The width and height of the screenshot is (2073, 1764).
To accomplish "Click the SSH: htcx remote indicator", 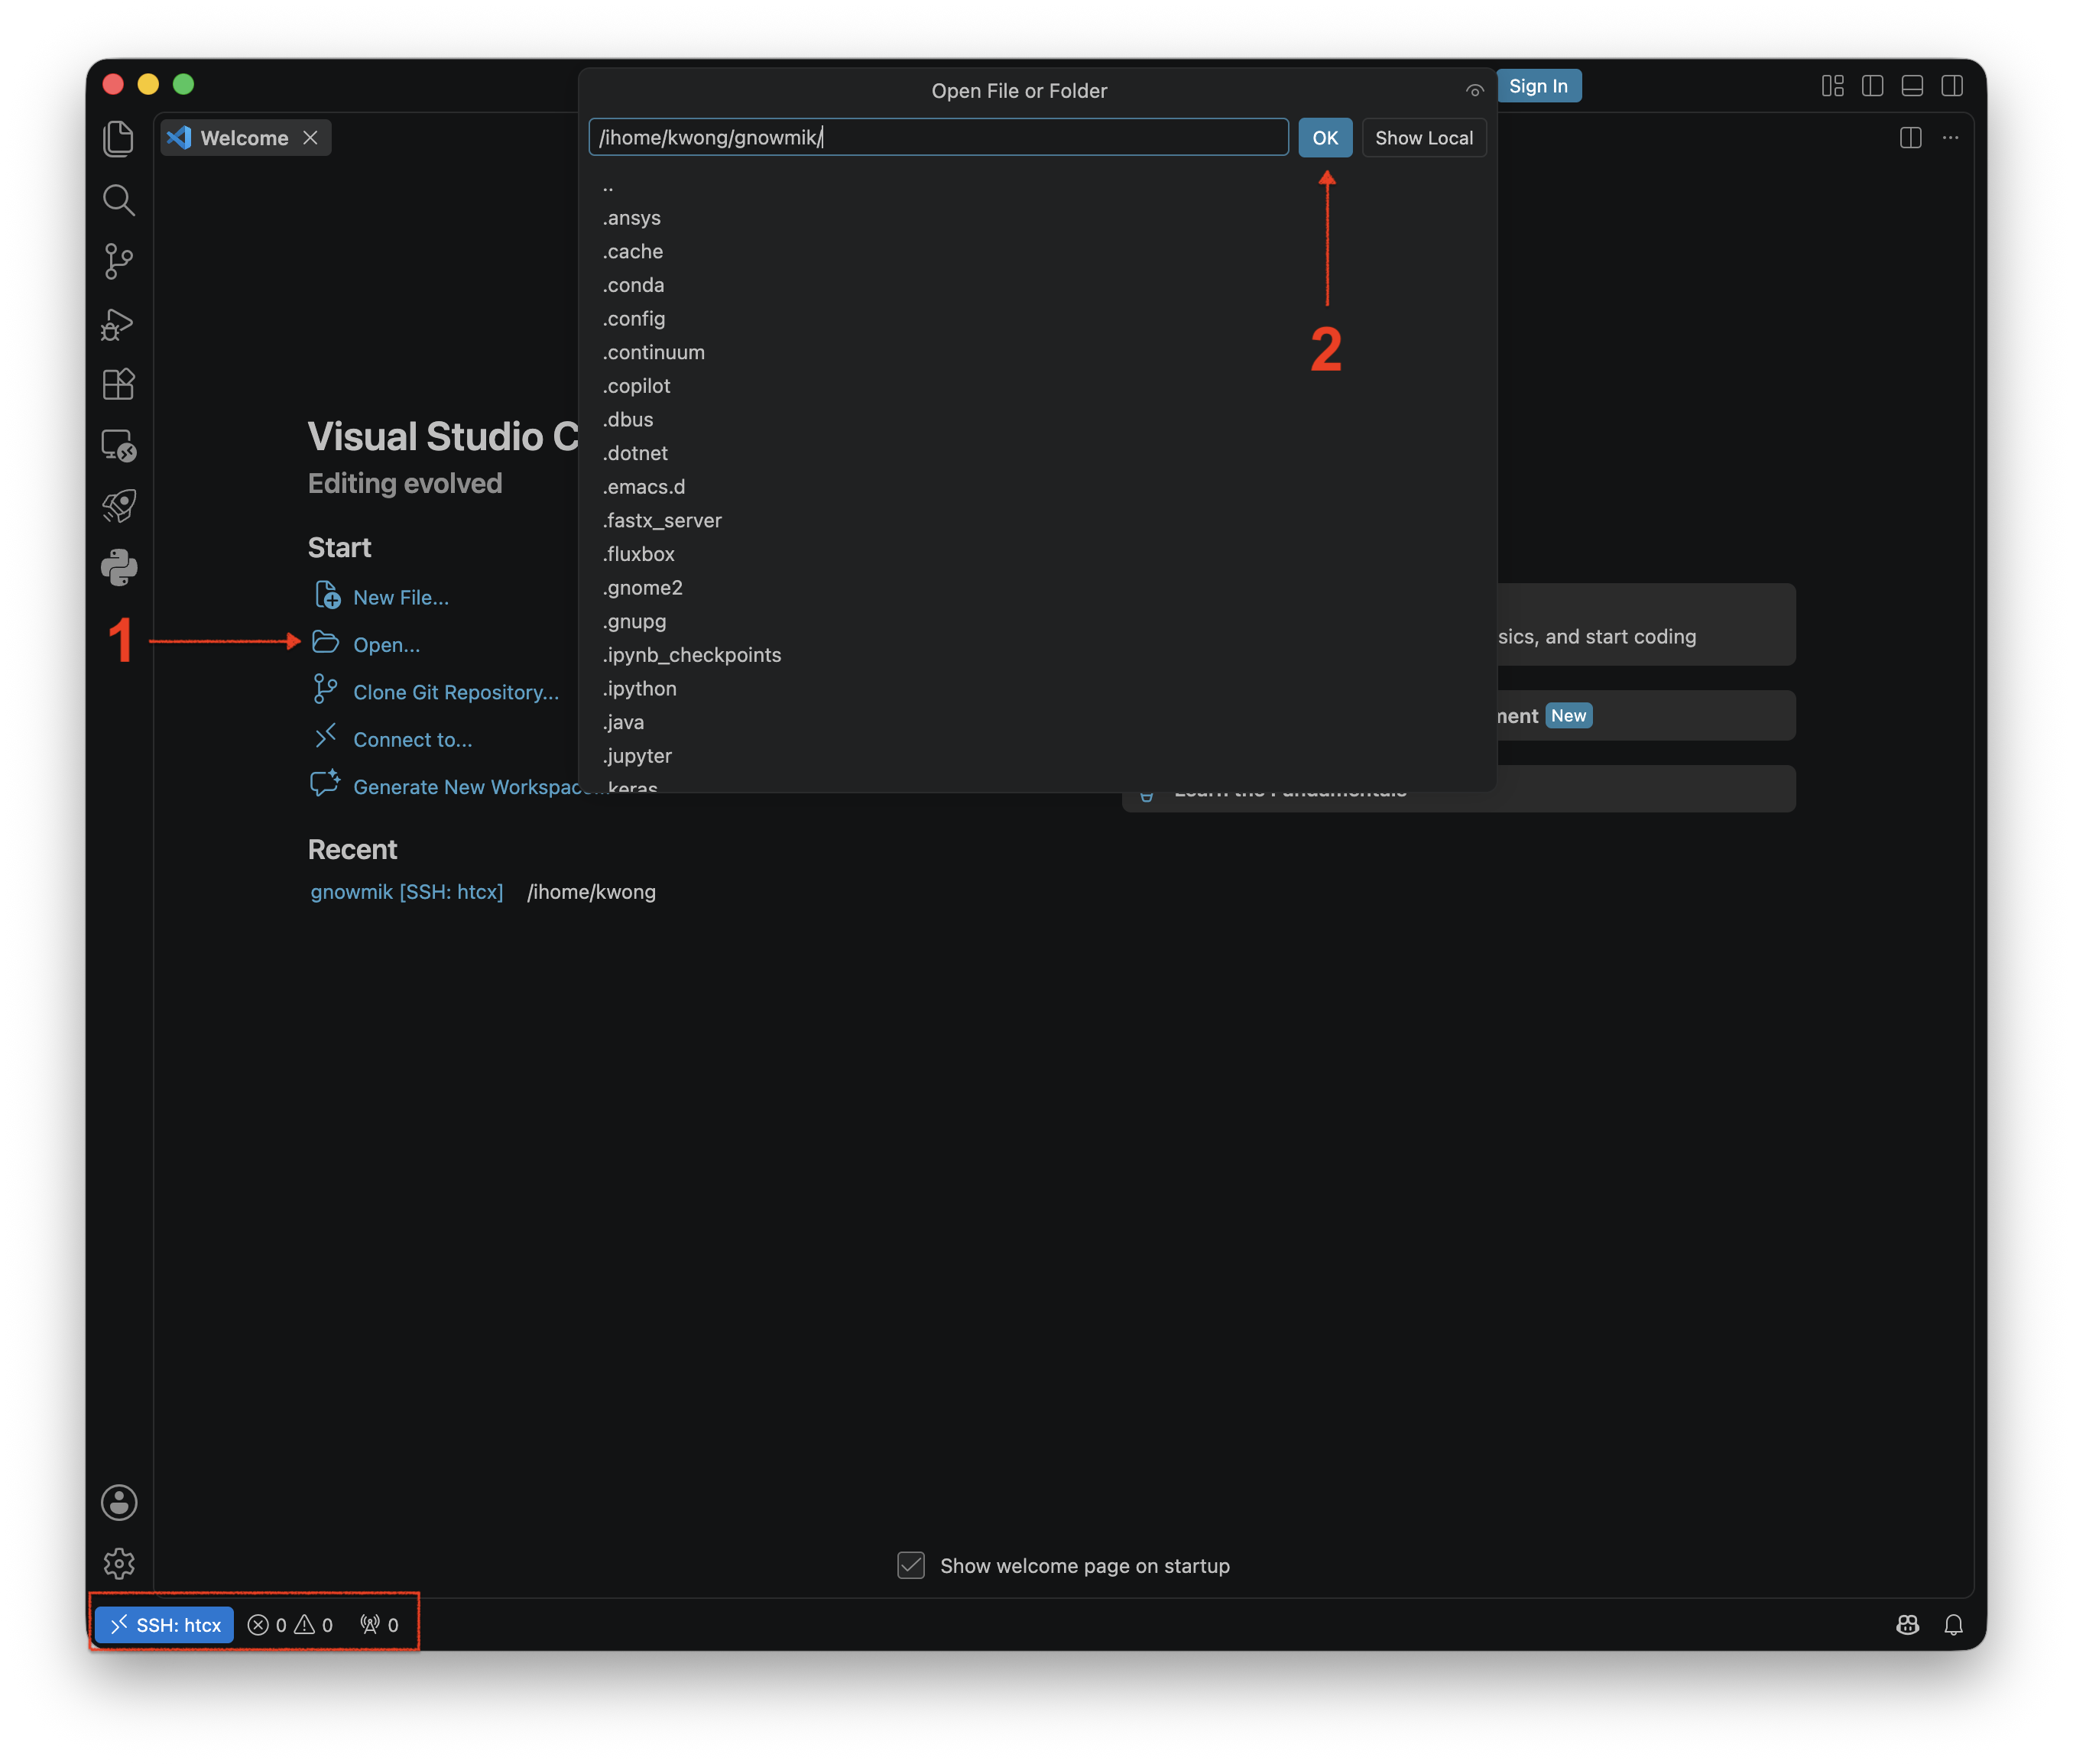I will 165,1625.
